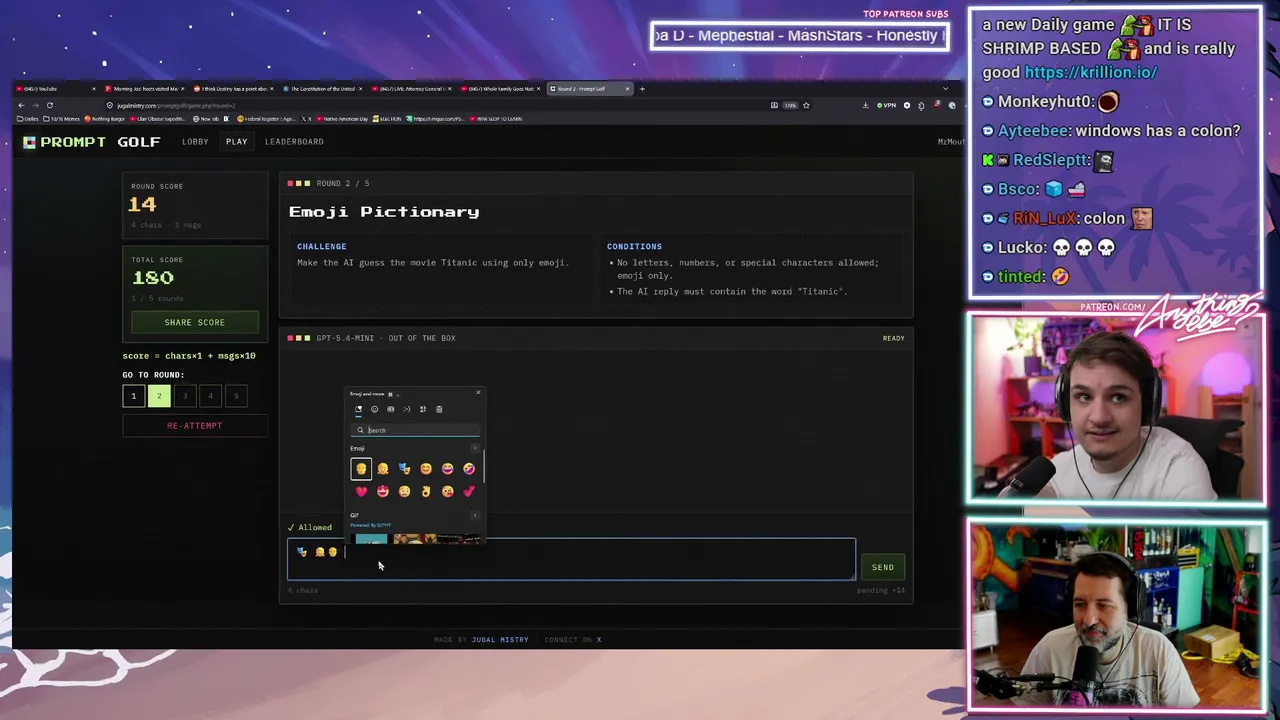Switch to the Whole Family Goes Nuts tab

pos(499,89)
